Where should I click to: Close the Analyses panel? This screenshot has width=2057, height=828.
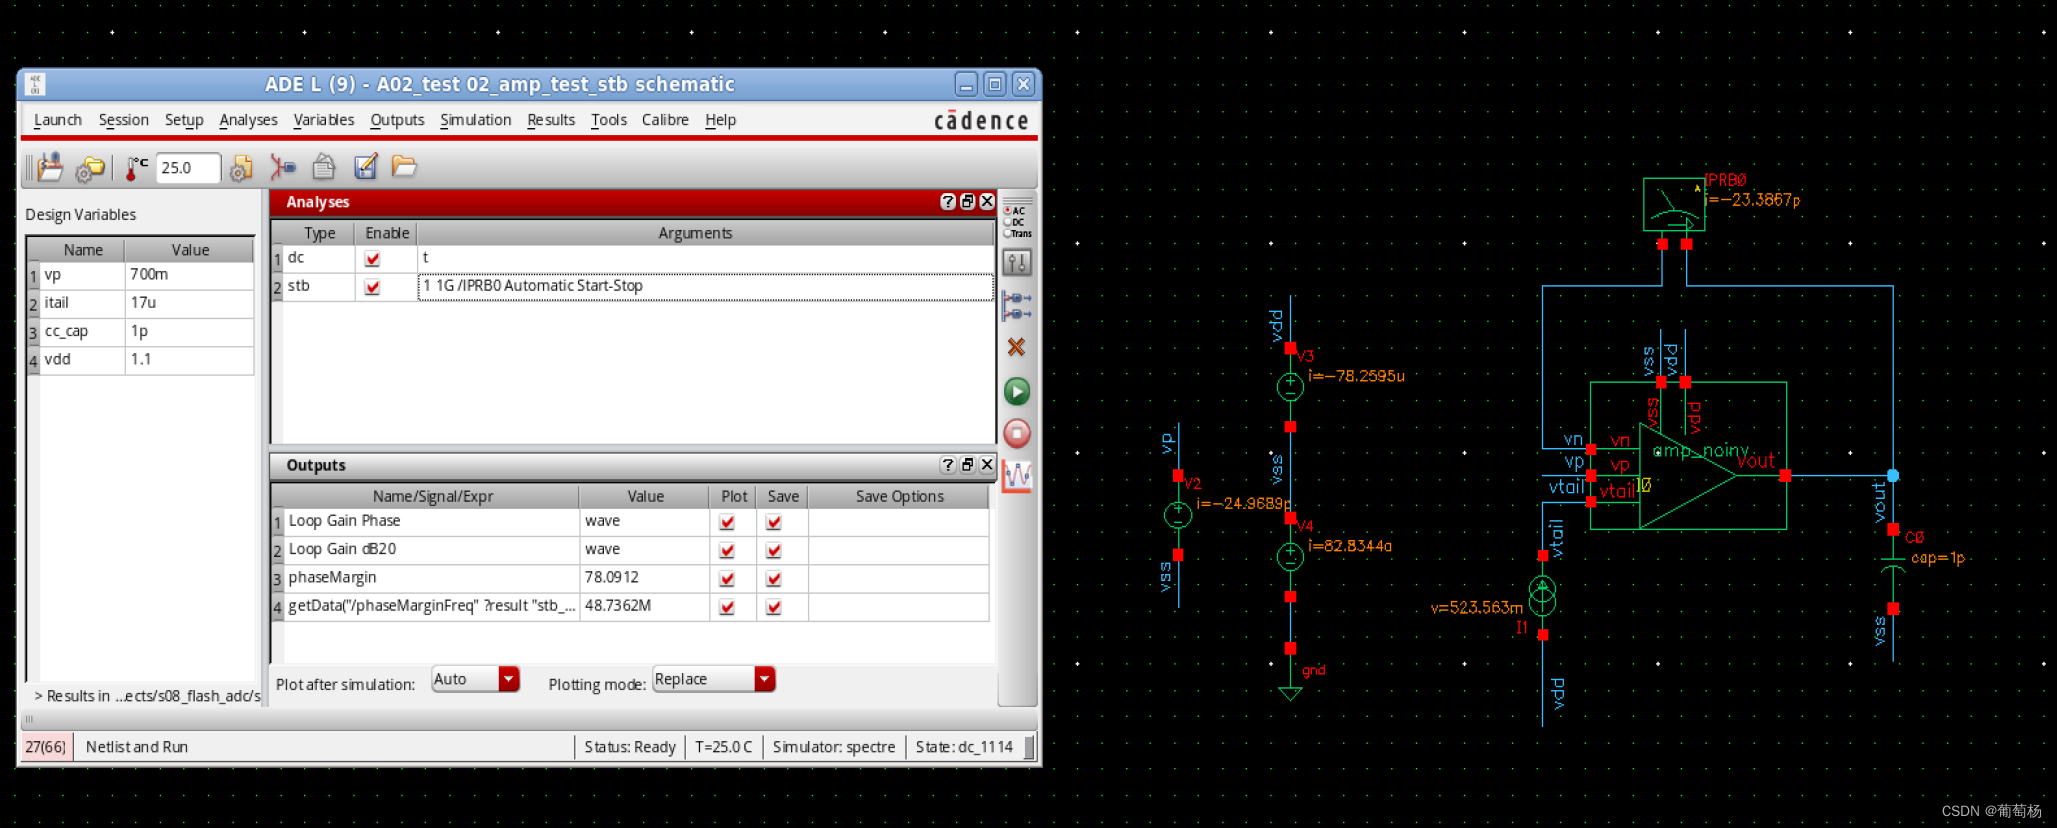(x=987, y=201)
